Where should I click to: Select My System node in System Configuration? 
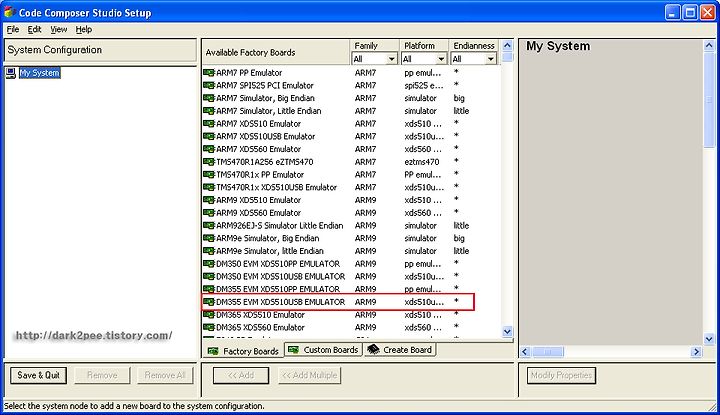point(39,73)
